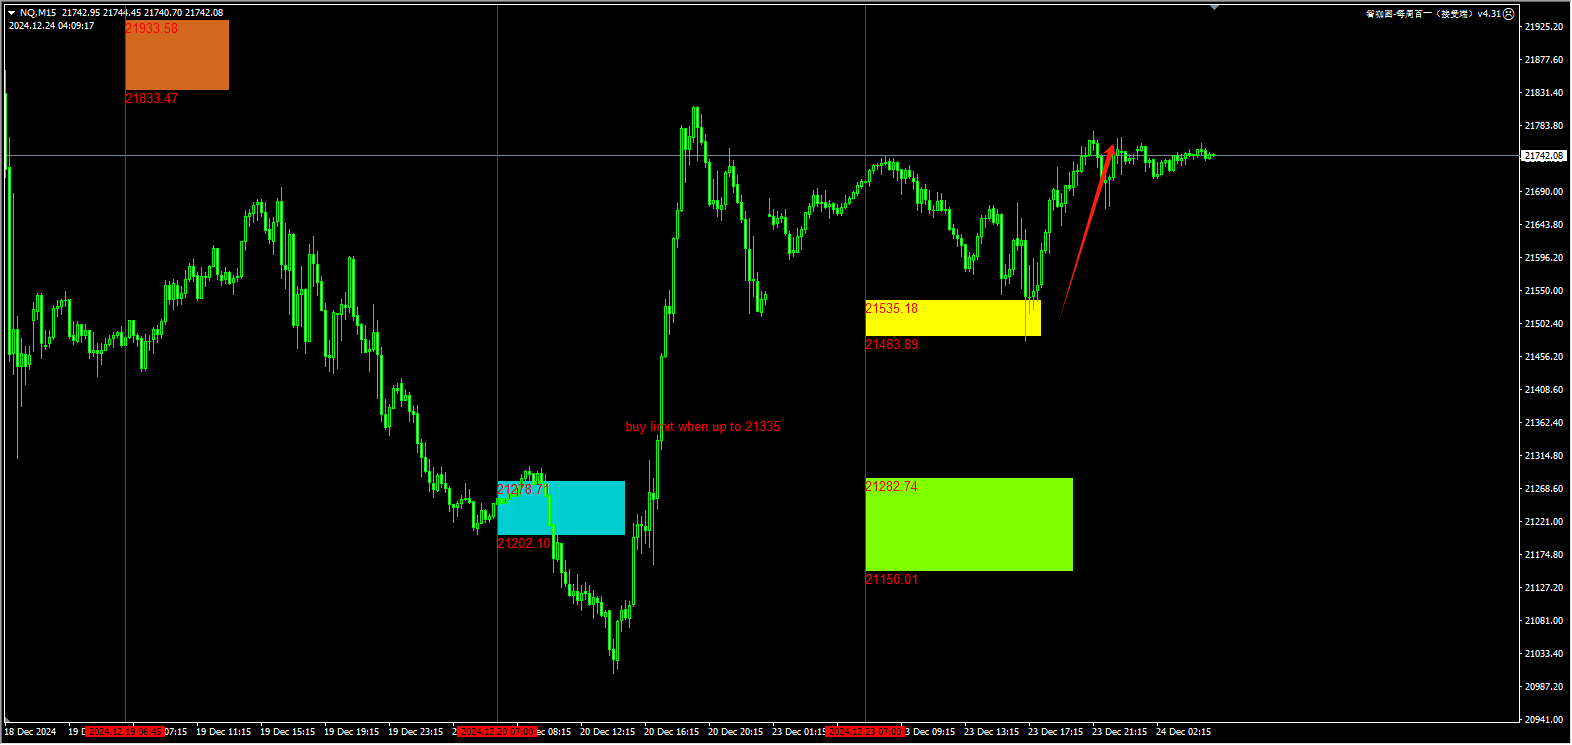
Task: Click the 21150.01 price label
Action: 891,579
